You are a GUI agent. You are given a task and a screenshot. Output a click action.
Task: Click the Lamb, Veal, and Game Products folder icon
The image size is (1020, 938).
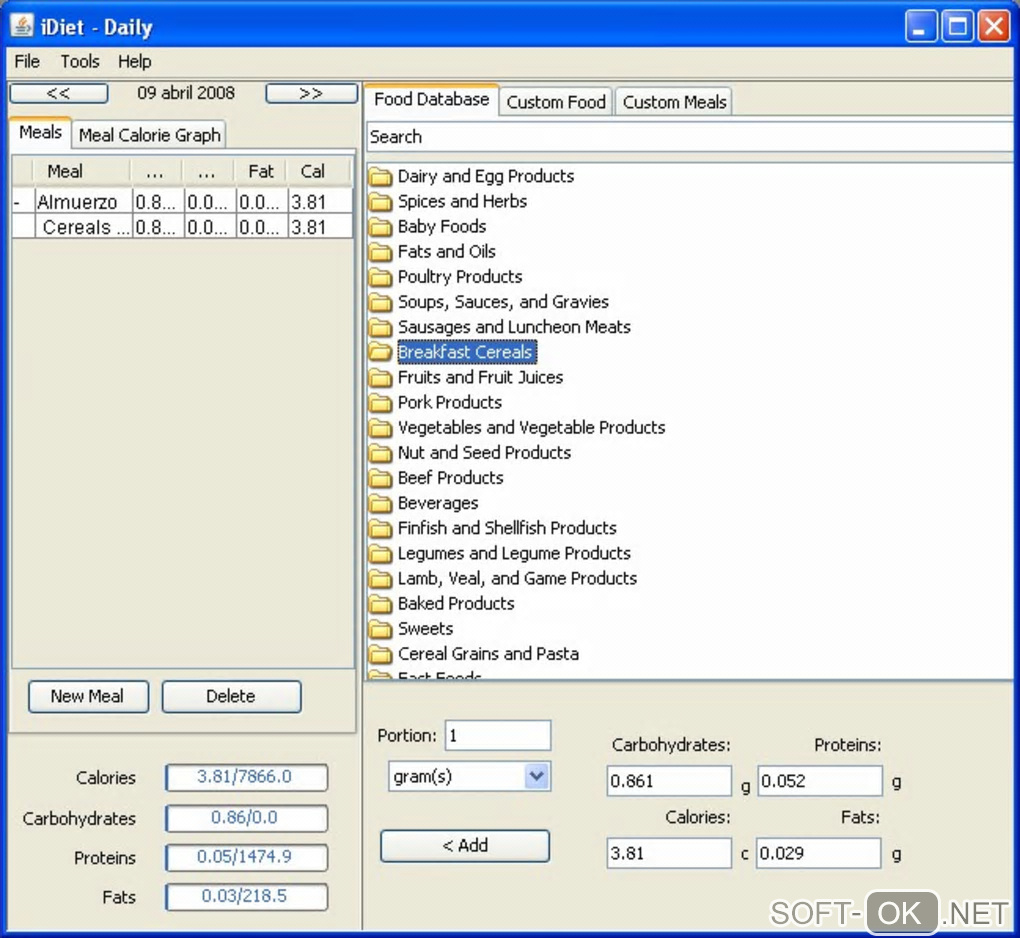click(x=381, y=579)
